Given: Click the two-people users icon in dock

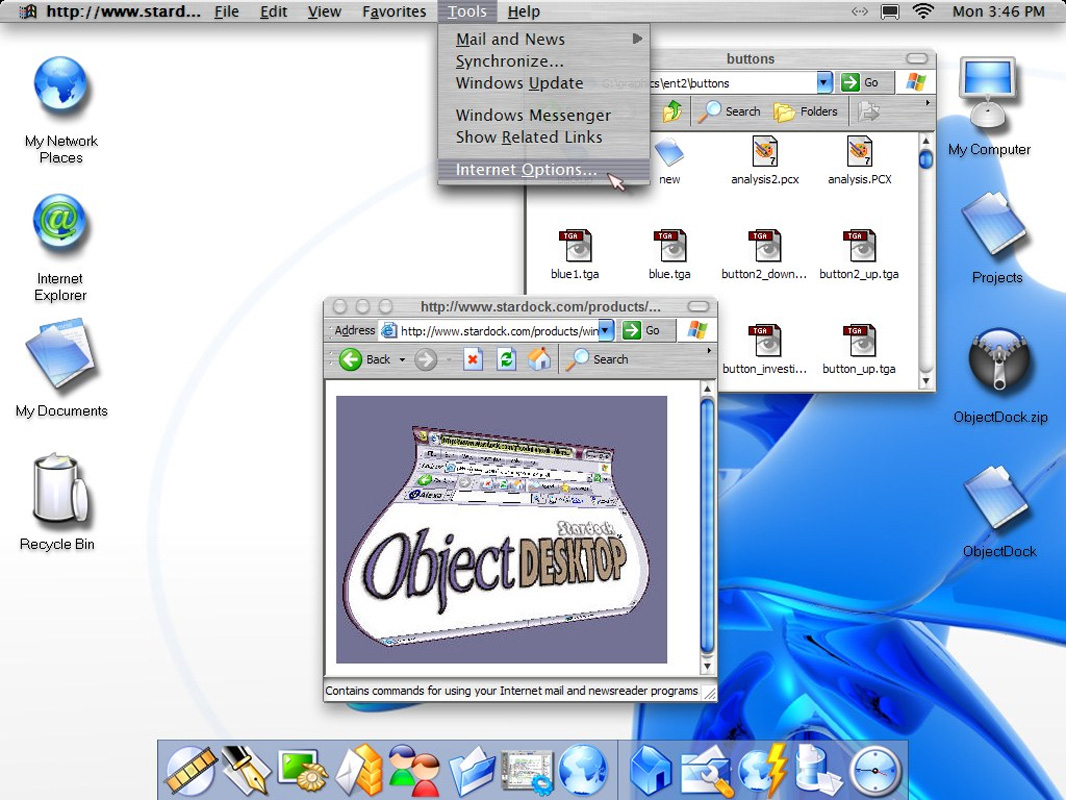Looking at the screenshot, I should pos(414,772).
